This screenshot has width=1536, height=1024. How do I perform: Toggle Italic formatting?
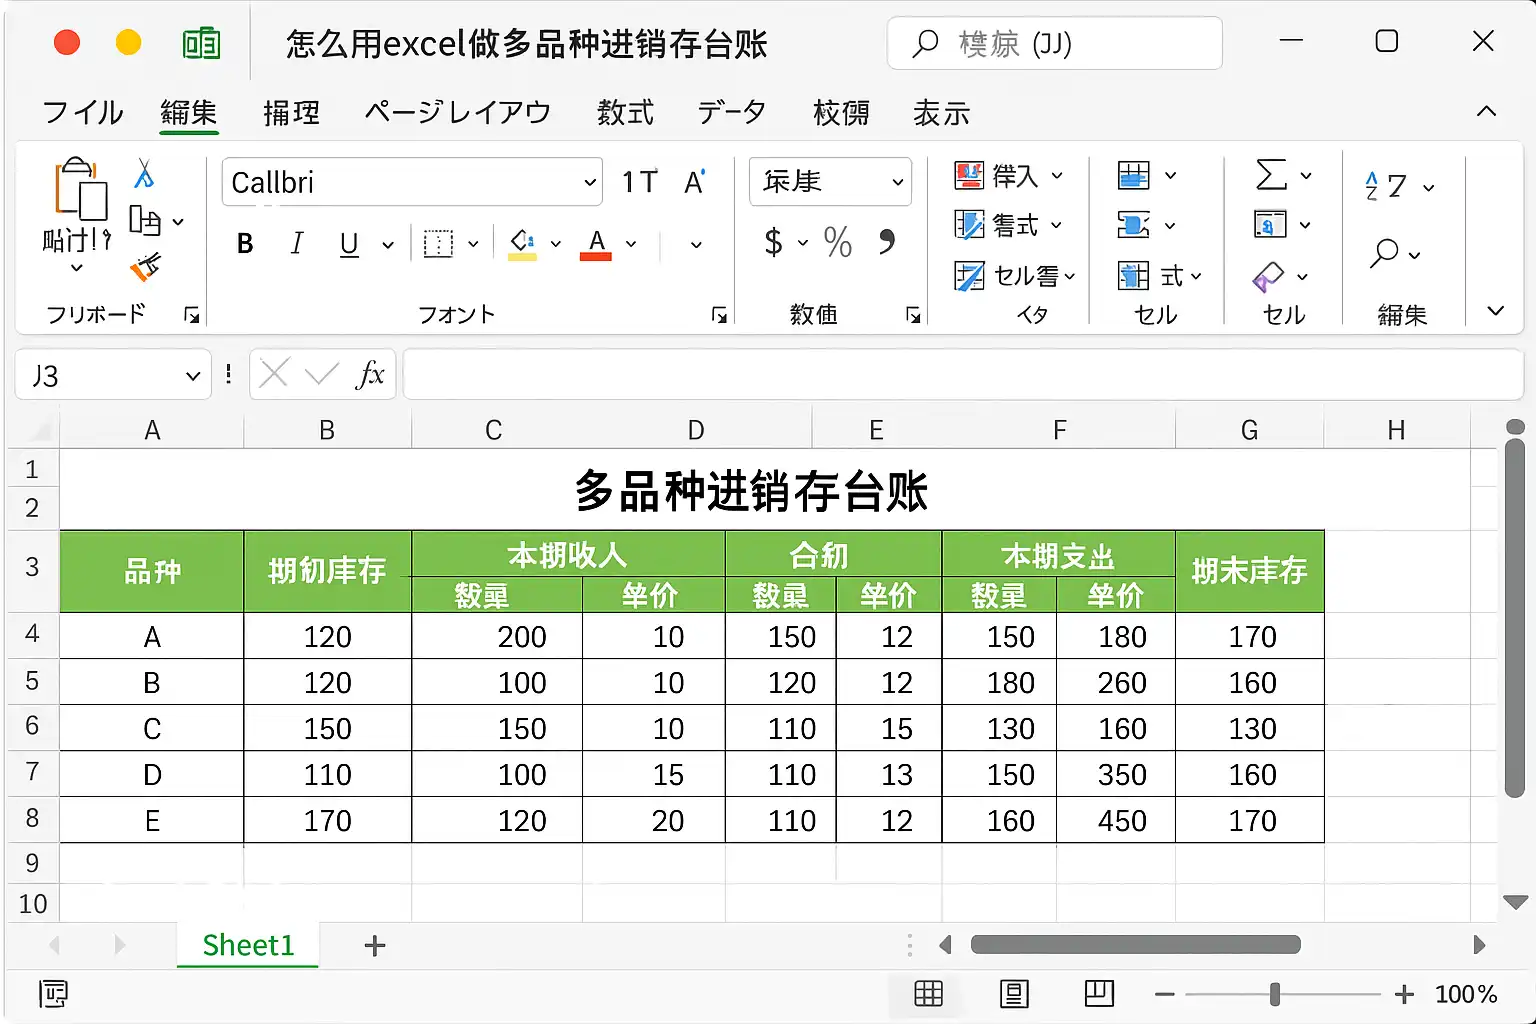(x=297, y=243)
